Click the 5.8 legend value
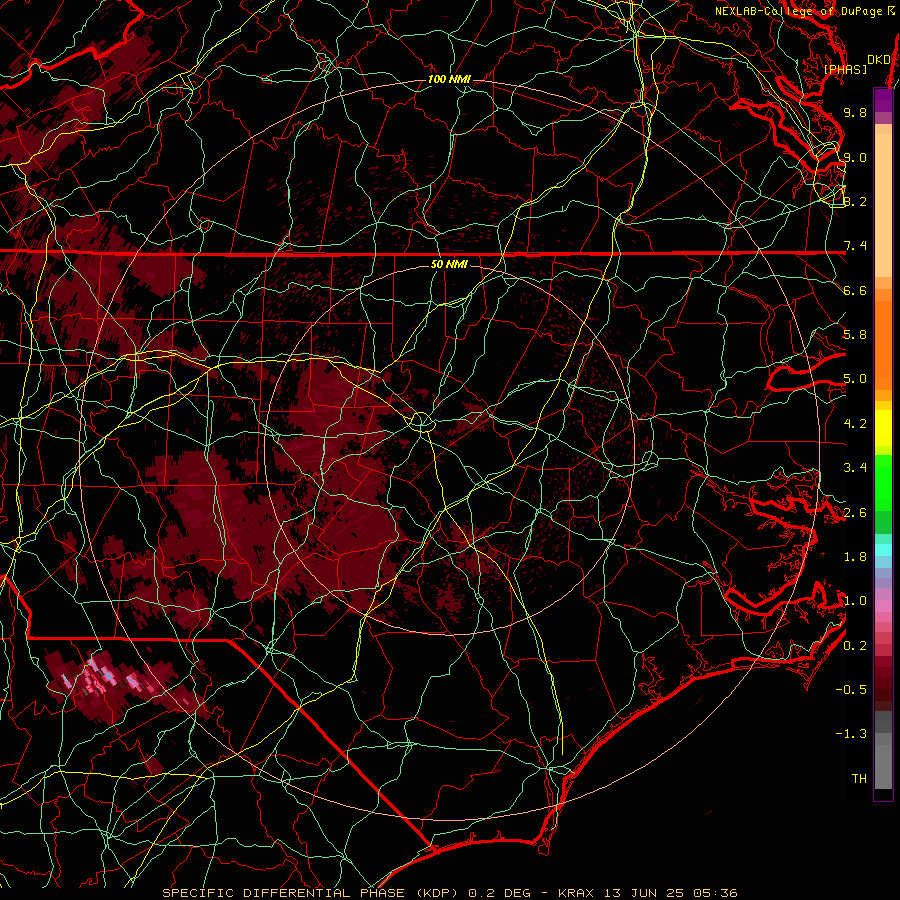This screenshot has width=900, height=900. (855, 335)
